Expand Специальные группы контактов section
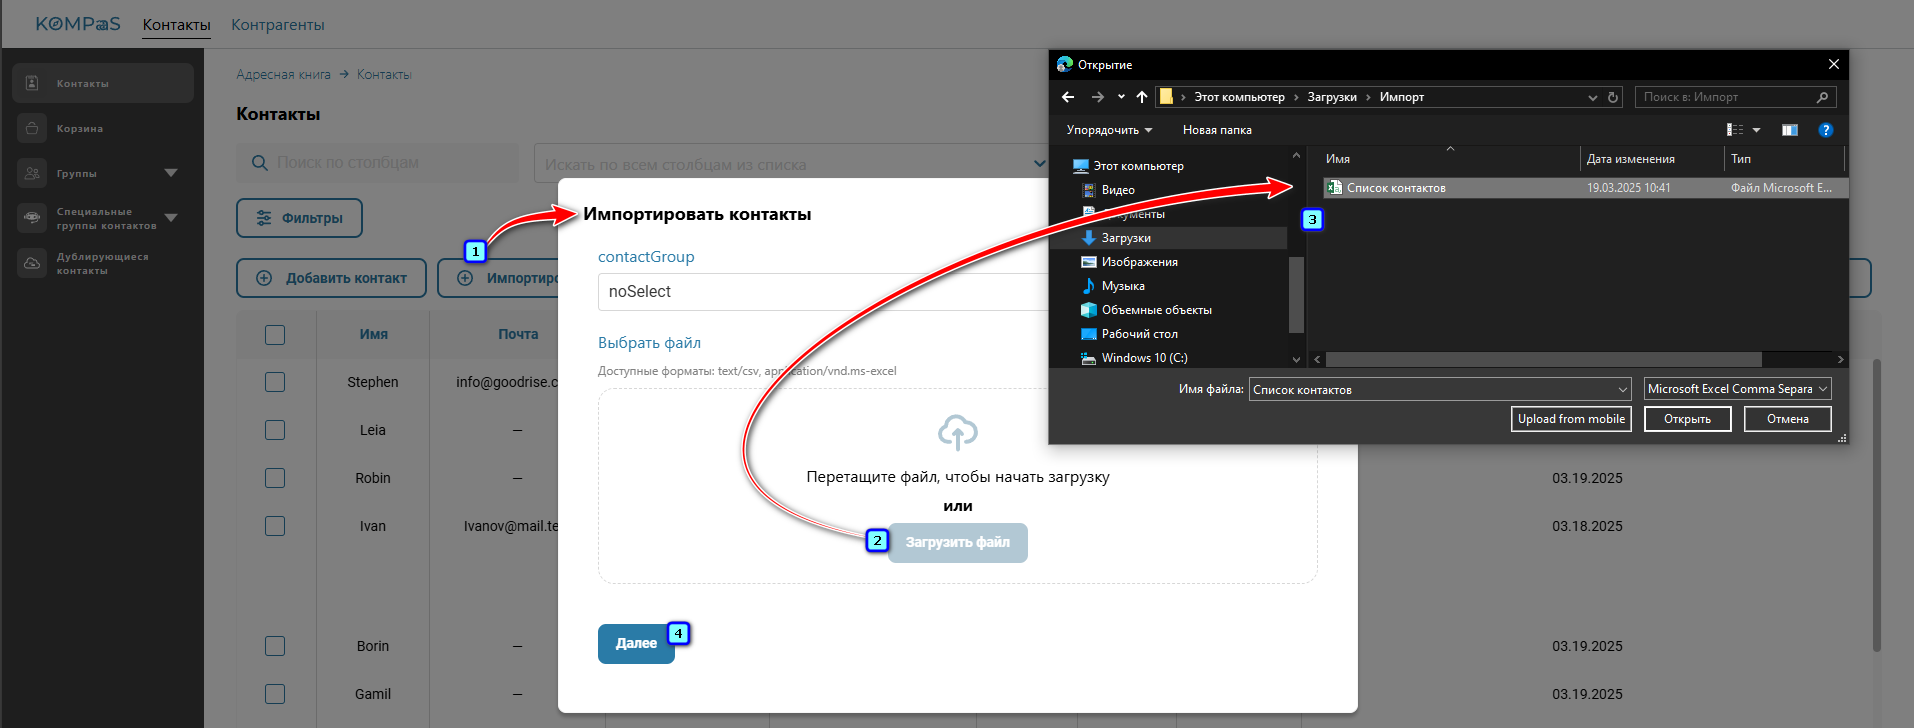Viewport: 1914px width, 728px height. (x=171, y=218)
